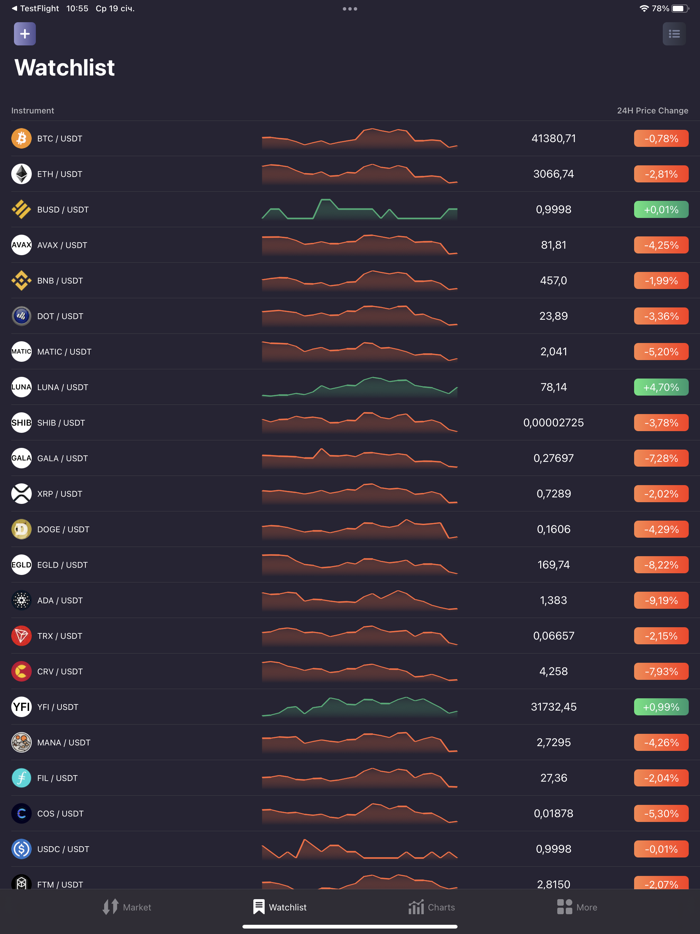Tap the Cardano coin icon
Viewport: 700px width, 934px height.
(21, 600)
